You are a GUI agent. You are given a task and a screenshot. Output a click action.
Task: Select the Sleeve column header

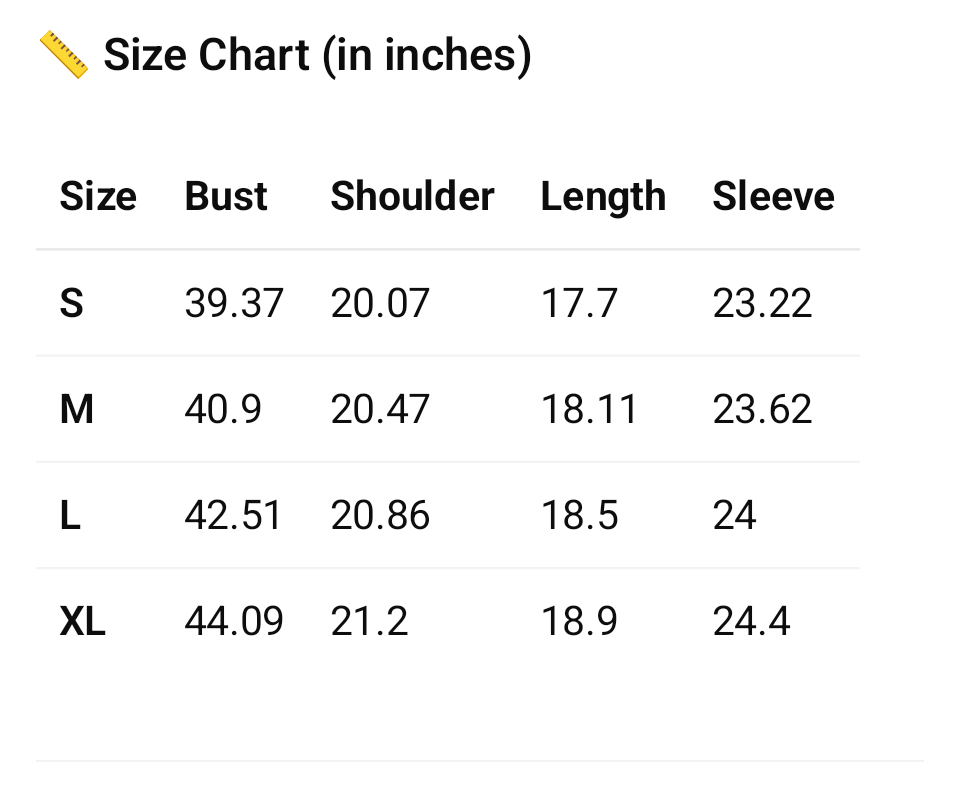773,196
